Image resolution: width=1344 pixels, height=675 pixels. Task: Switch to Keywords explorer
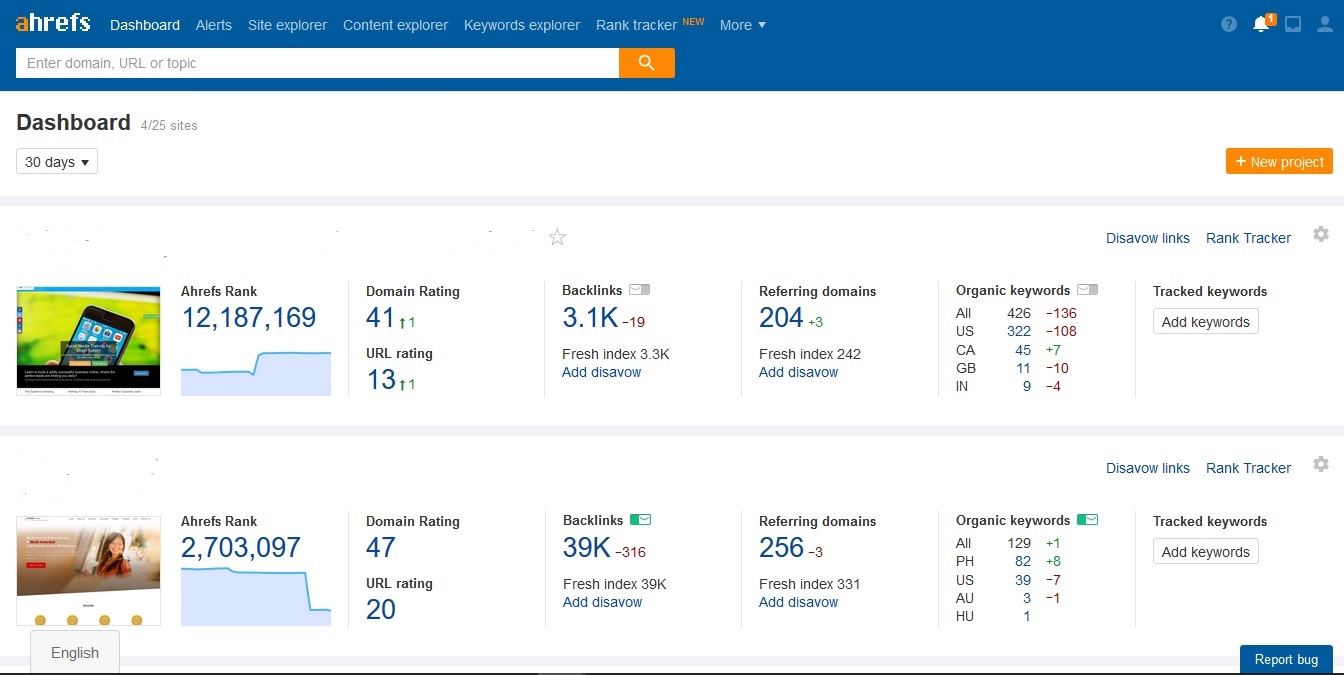coord(521,25)
